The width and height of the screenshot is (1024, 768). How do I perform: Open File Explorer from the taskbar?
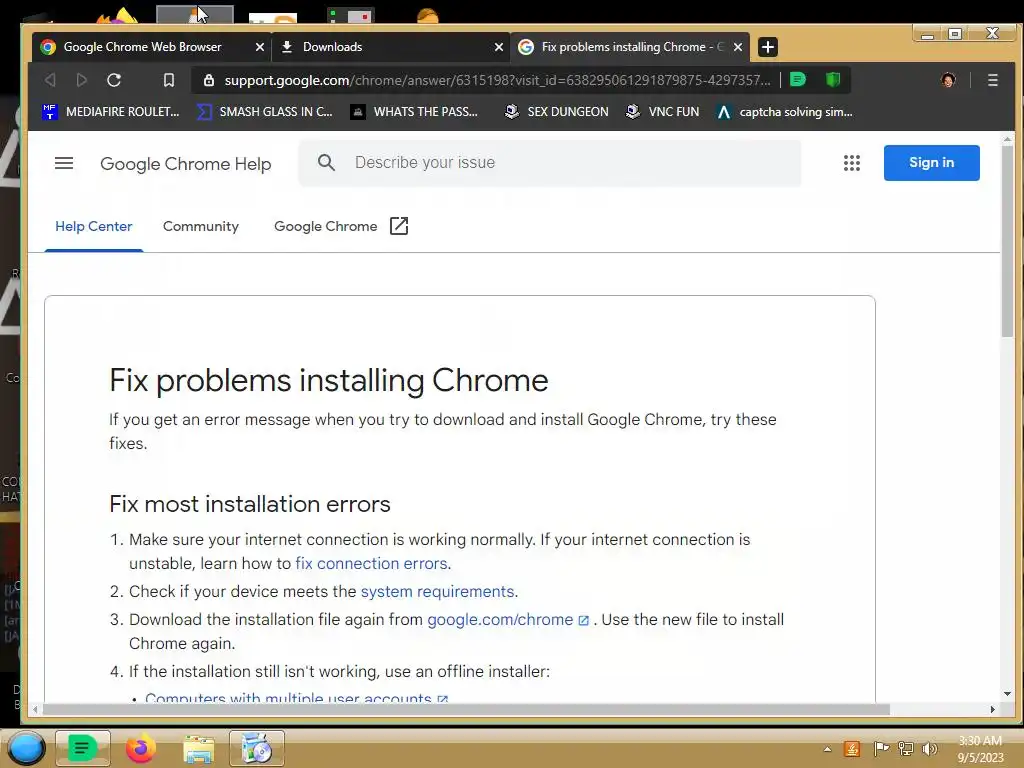point(199,749)
